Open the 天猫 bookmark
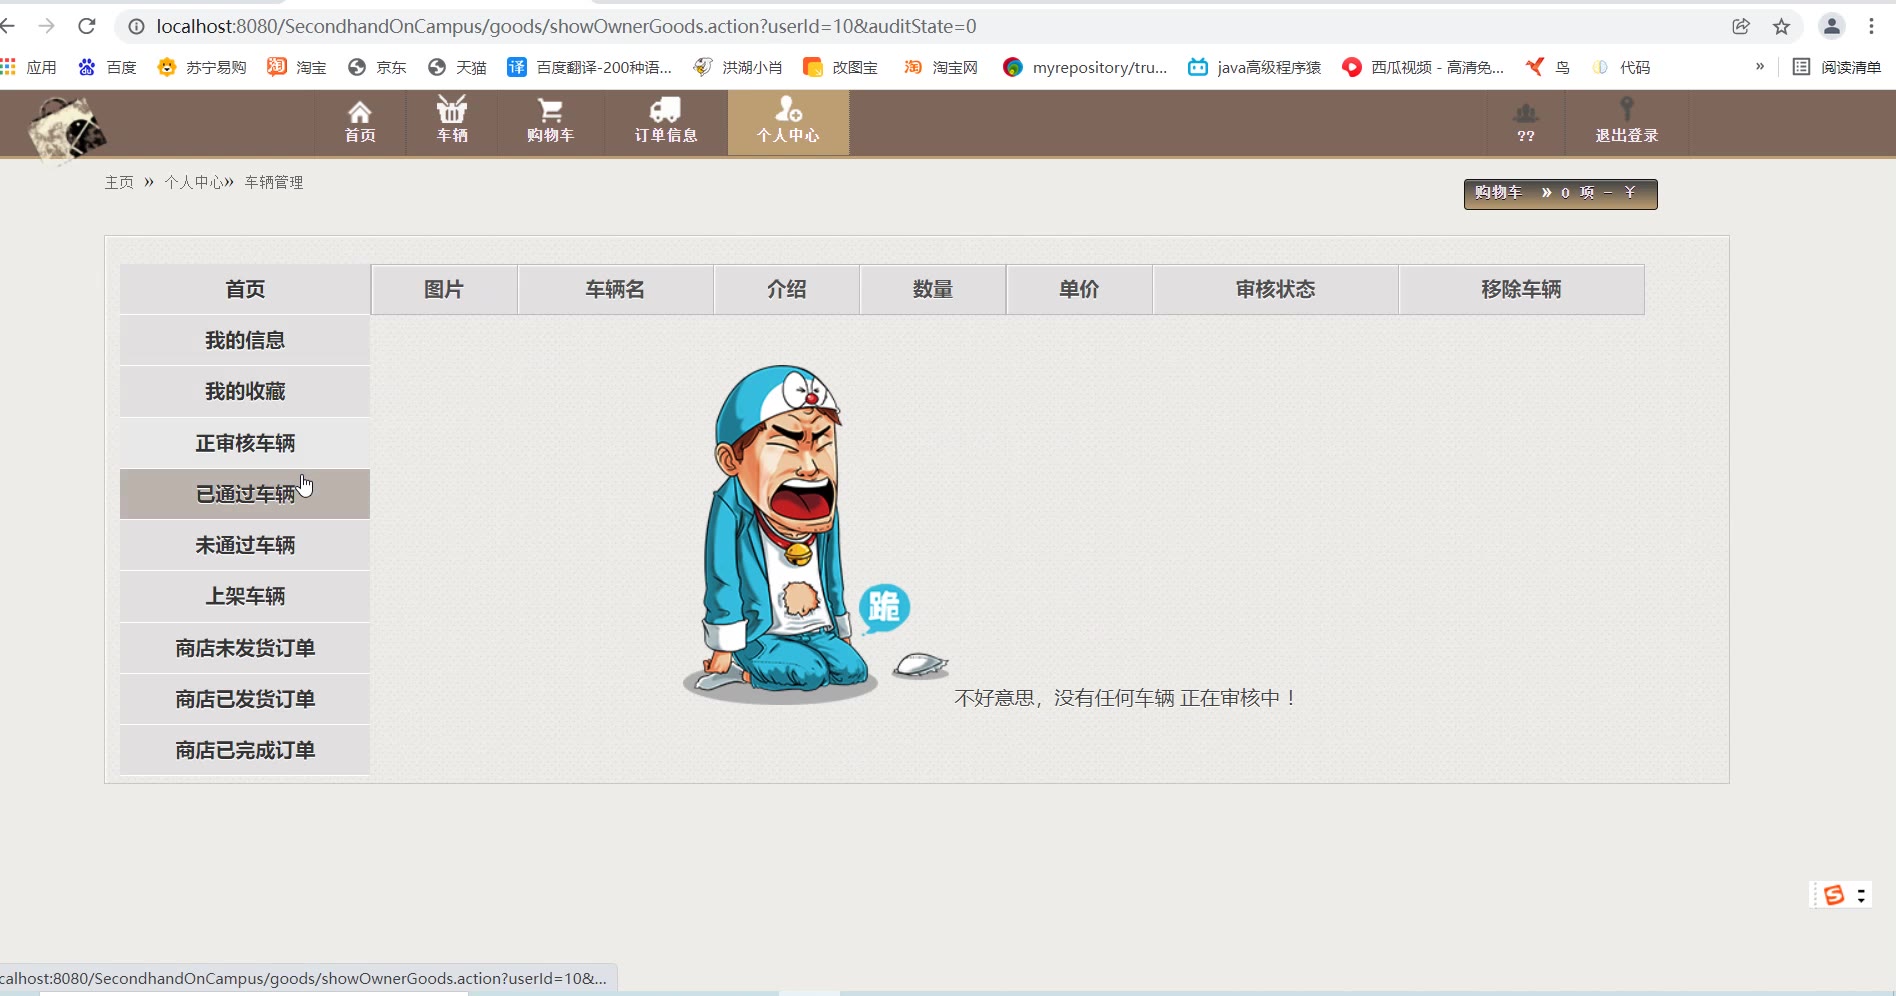 (x=457, y=67)
